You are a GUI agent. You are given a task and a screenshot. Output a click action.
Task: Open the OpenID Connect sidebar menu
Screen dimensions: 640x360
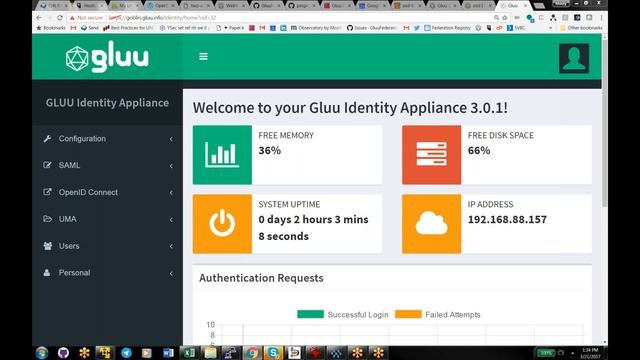pos(107,192)
